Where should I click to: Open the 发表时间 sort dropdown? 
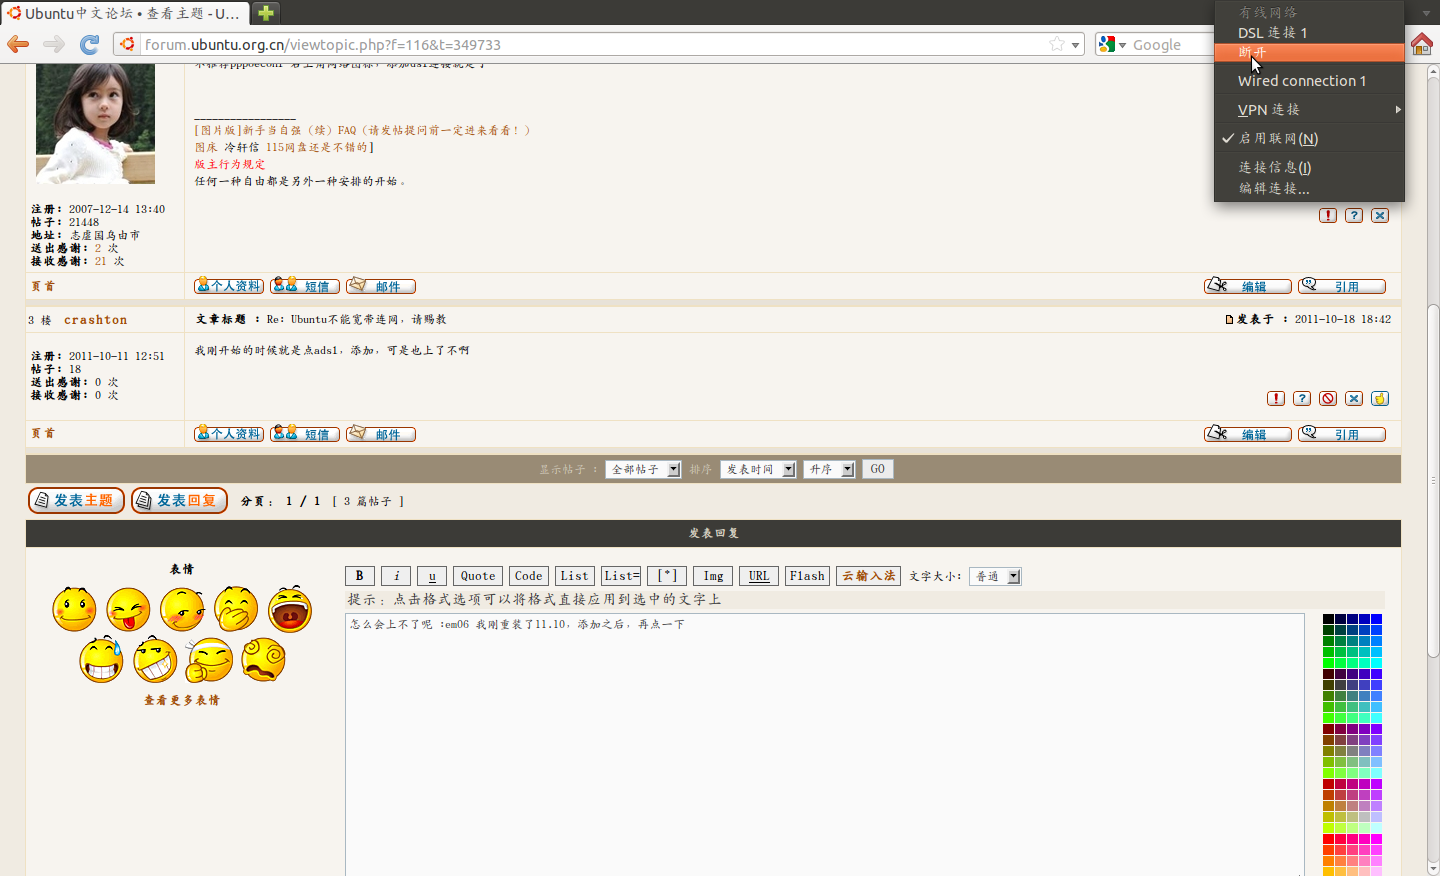click(x=758, y=469)
